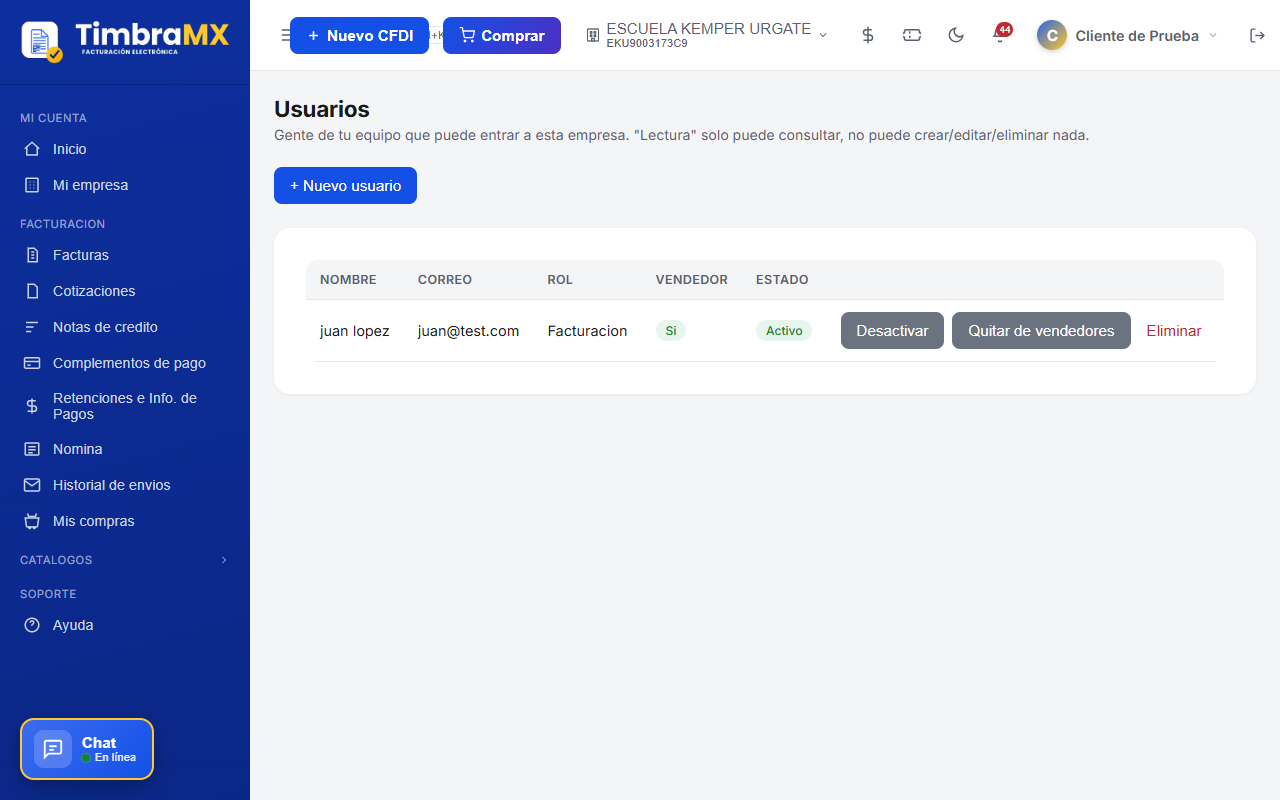Screen dimensions: 1280x800
Task: Toggle dark mode moon icon
Action: coord(956,35)
